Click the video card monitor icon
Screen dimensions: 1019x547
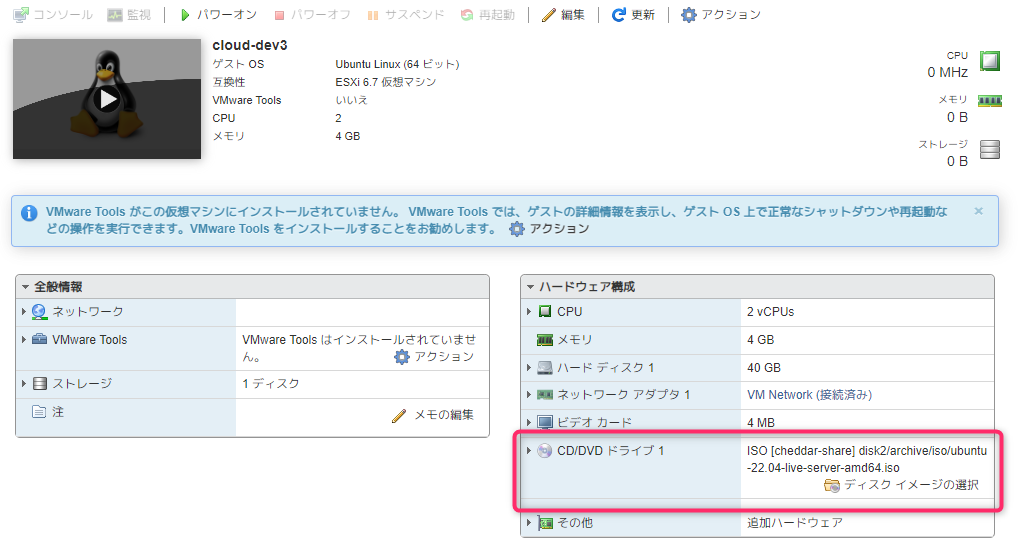(x=545, y=422)
